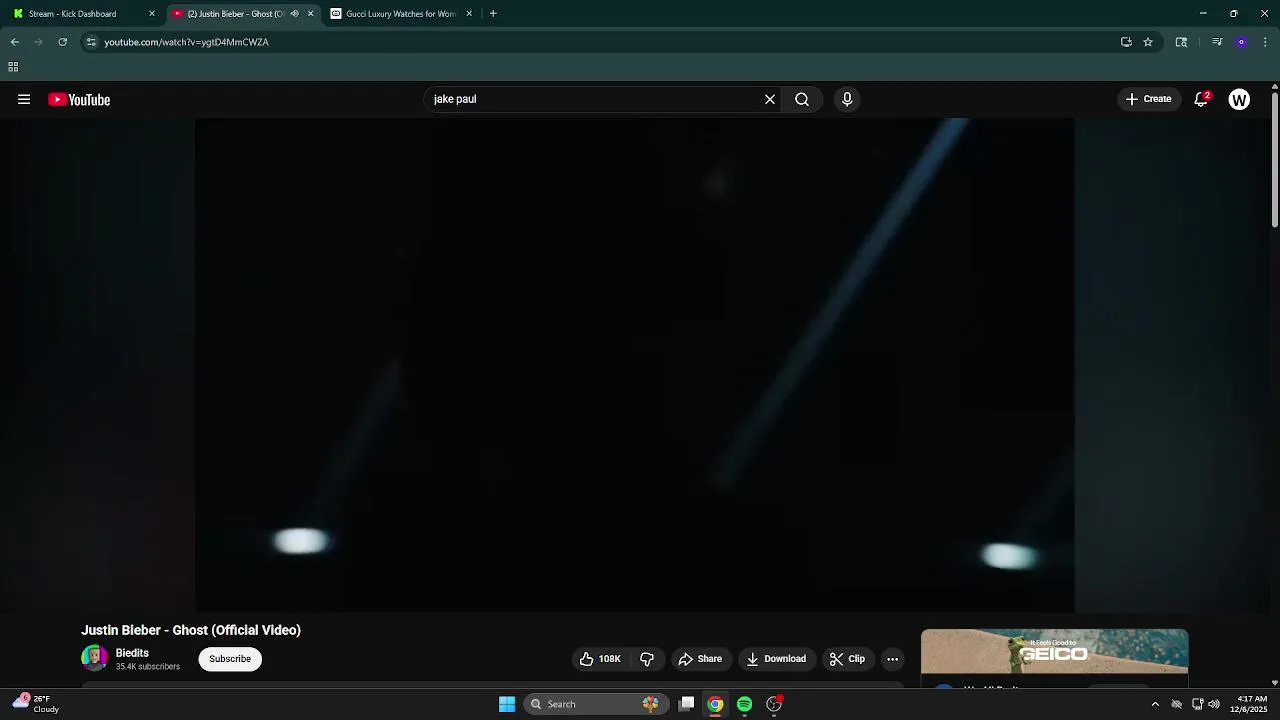Viewport: 1280px width, 720px height.
Task: Click the video player area to pause
Action: [x=635, y=365]
